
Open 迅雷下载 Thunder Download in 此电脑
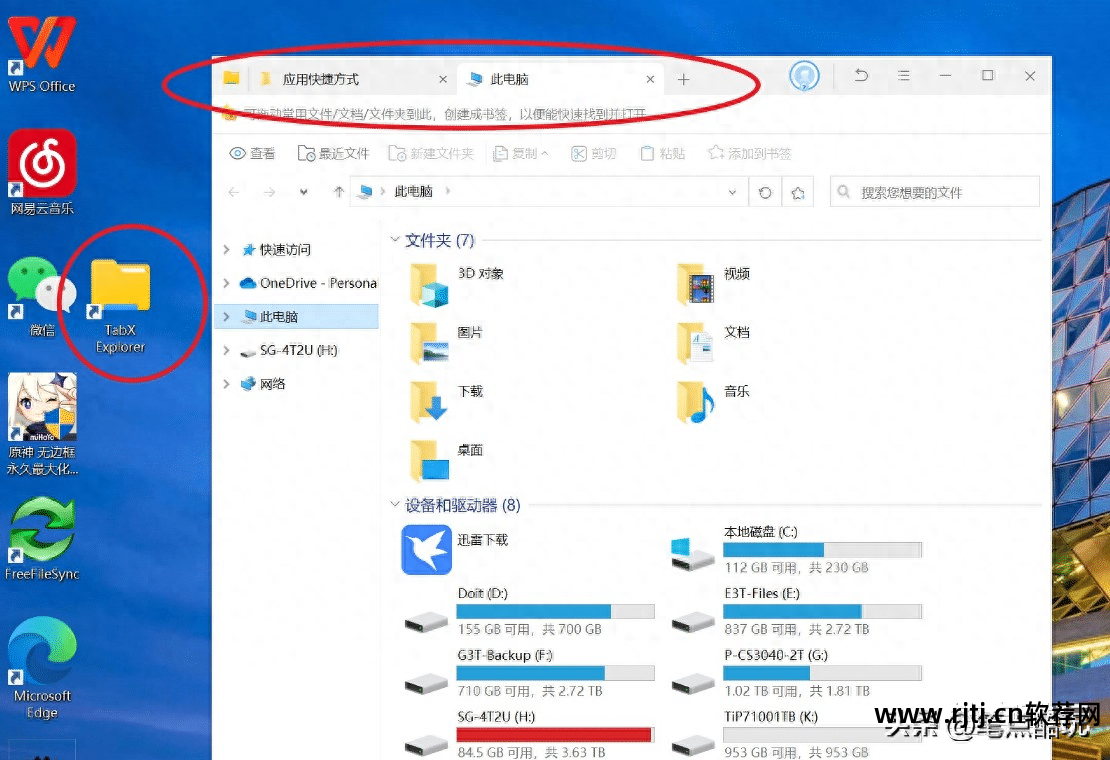coord(425,549)
